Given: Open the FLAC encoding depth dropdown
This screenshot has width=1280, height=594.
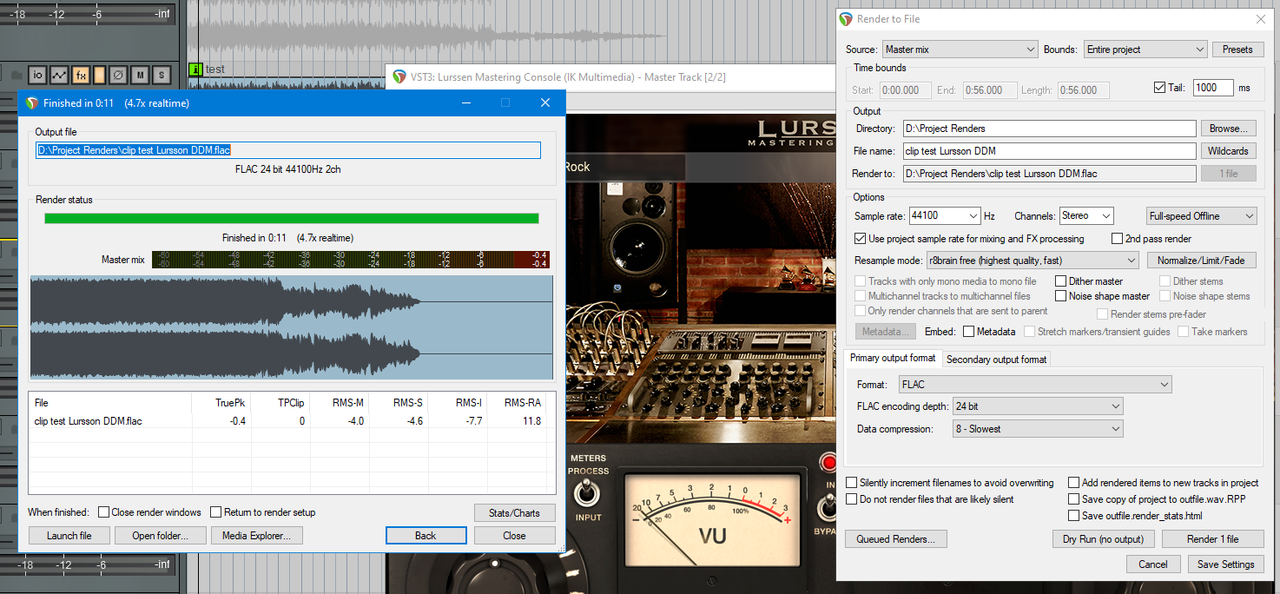Looking at the screenshot, I should click(x=1037, y=407).
